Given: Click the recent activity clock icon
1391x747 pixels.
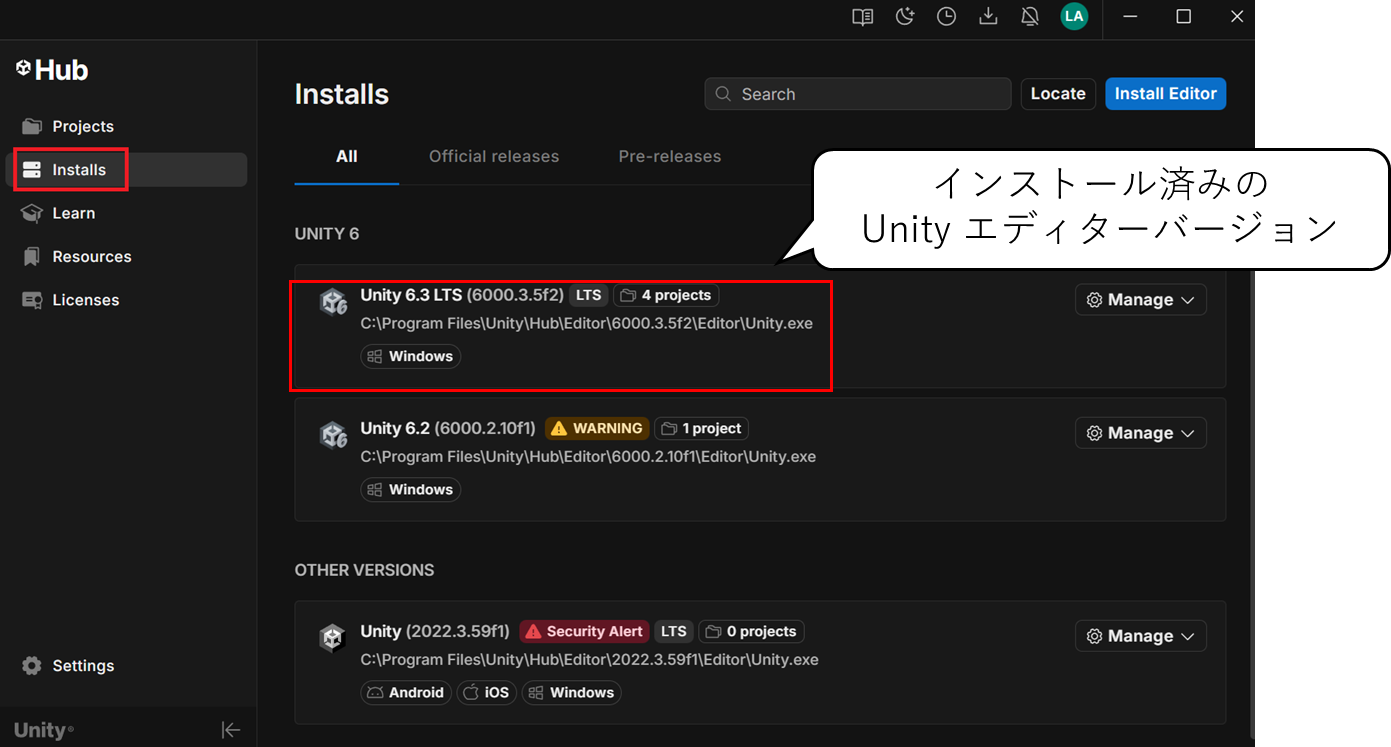Looking at the screenshot, I should coord(946,16).
